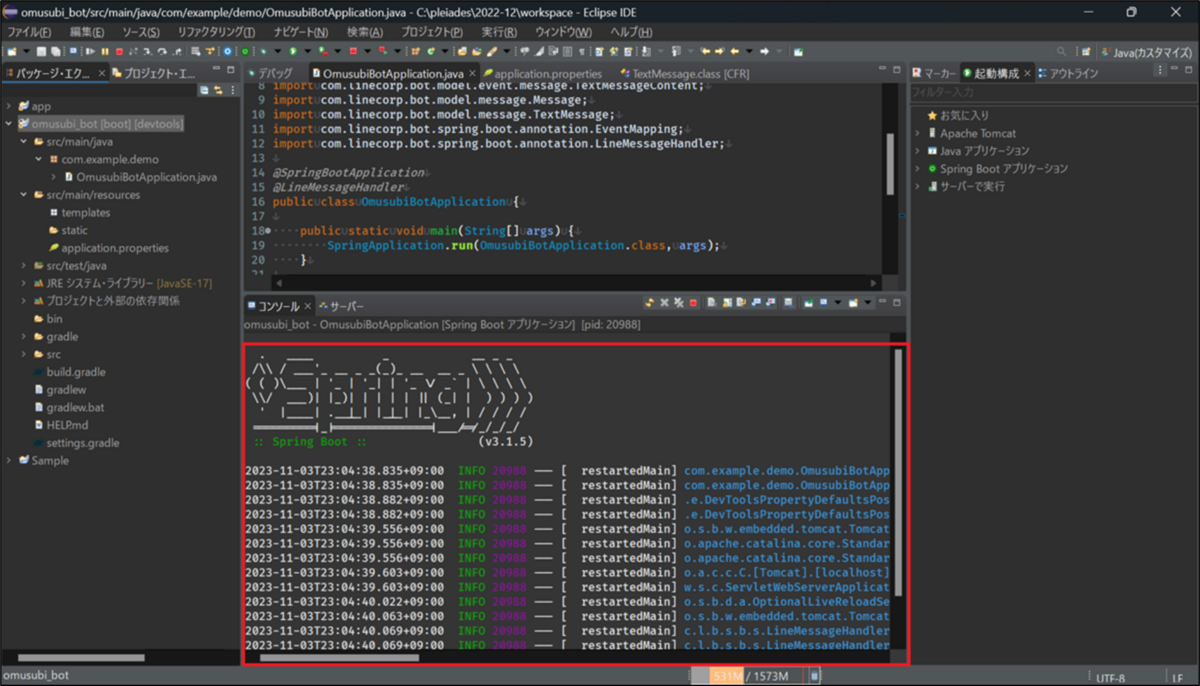1200x686 pixels.
Task: Click Clear Console icon in console toolbar
Action: click(712, 302)
